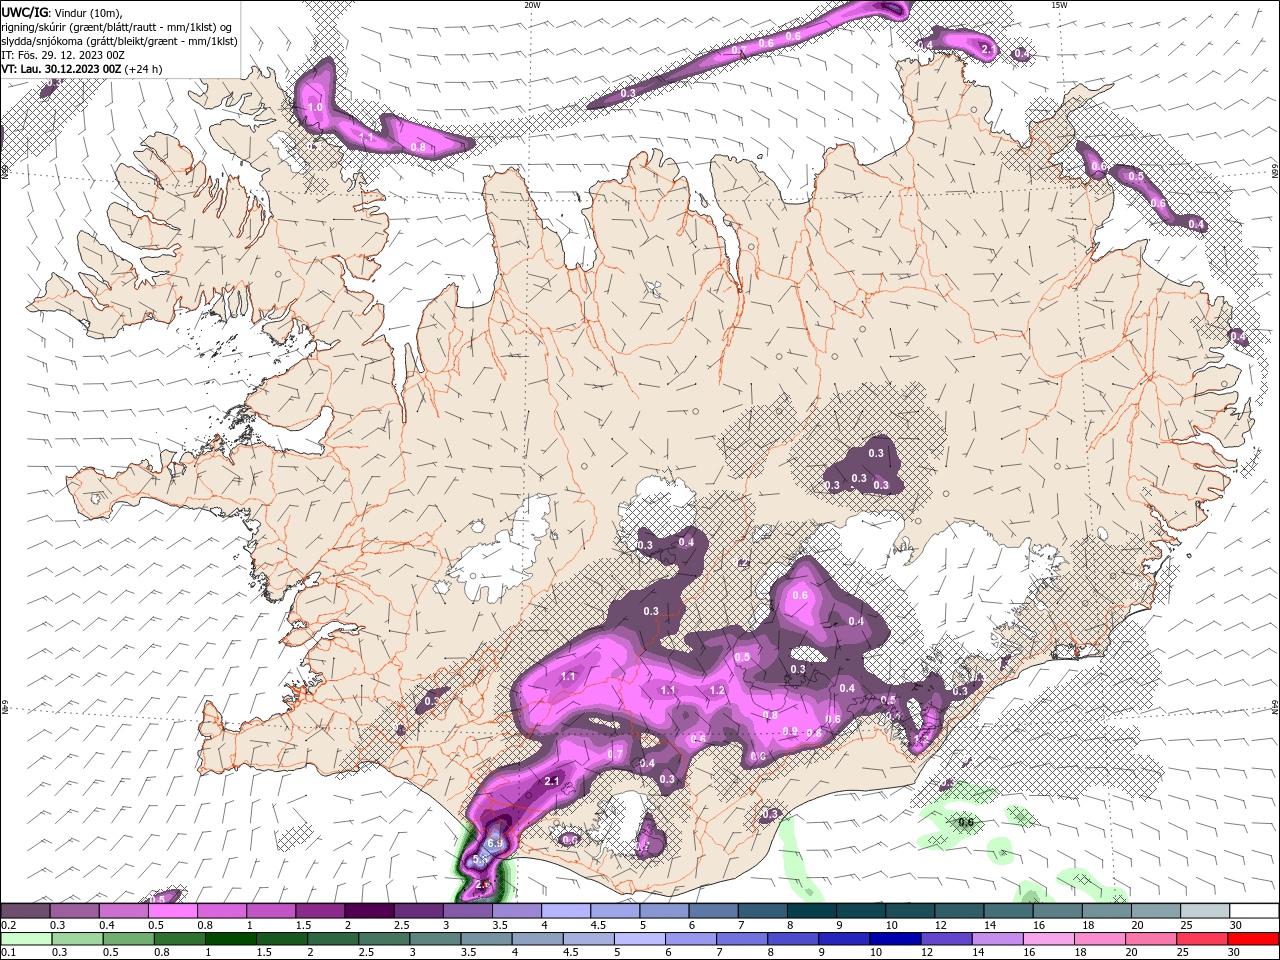
Task: Select the light pink 16 rain legend swatch
Action: pyautogui.click(x=1049, y=939)
